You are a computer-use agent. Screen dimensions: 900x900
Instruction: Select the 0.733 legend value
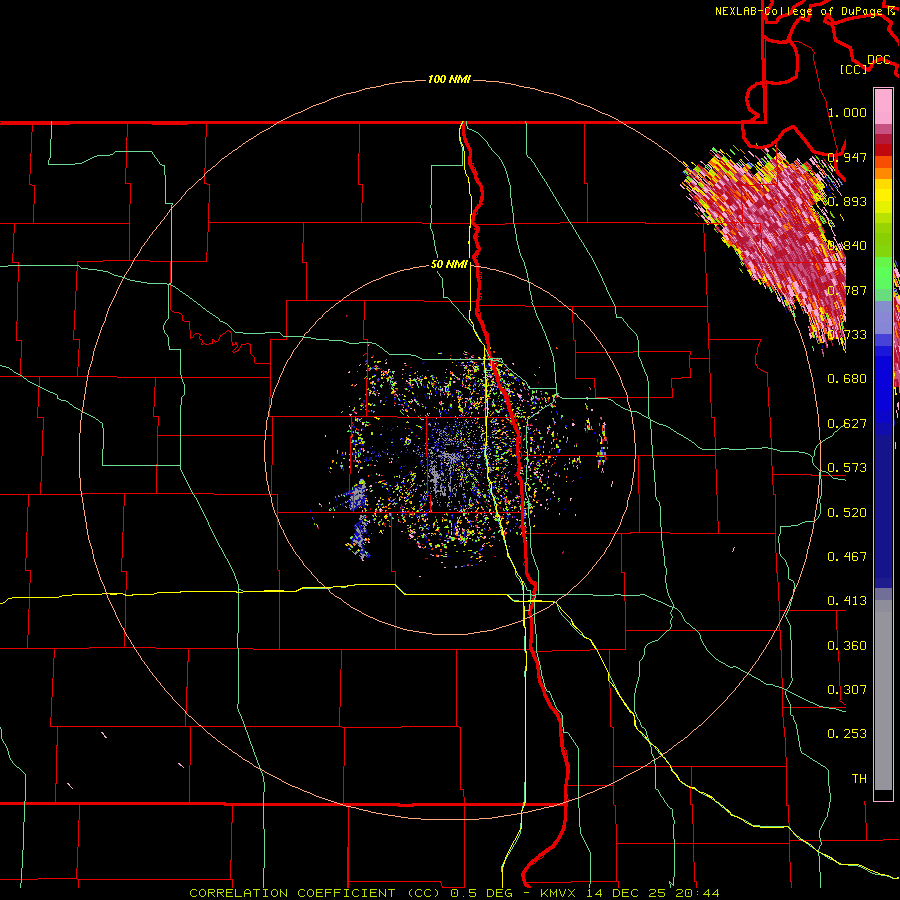click(847, 334)
